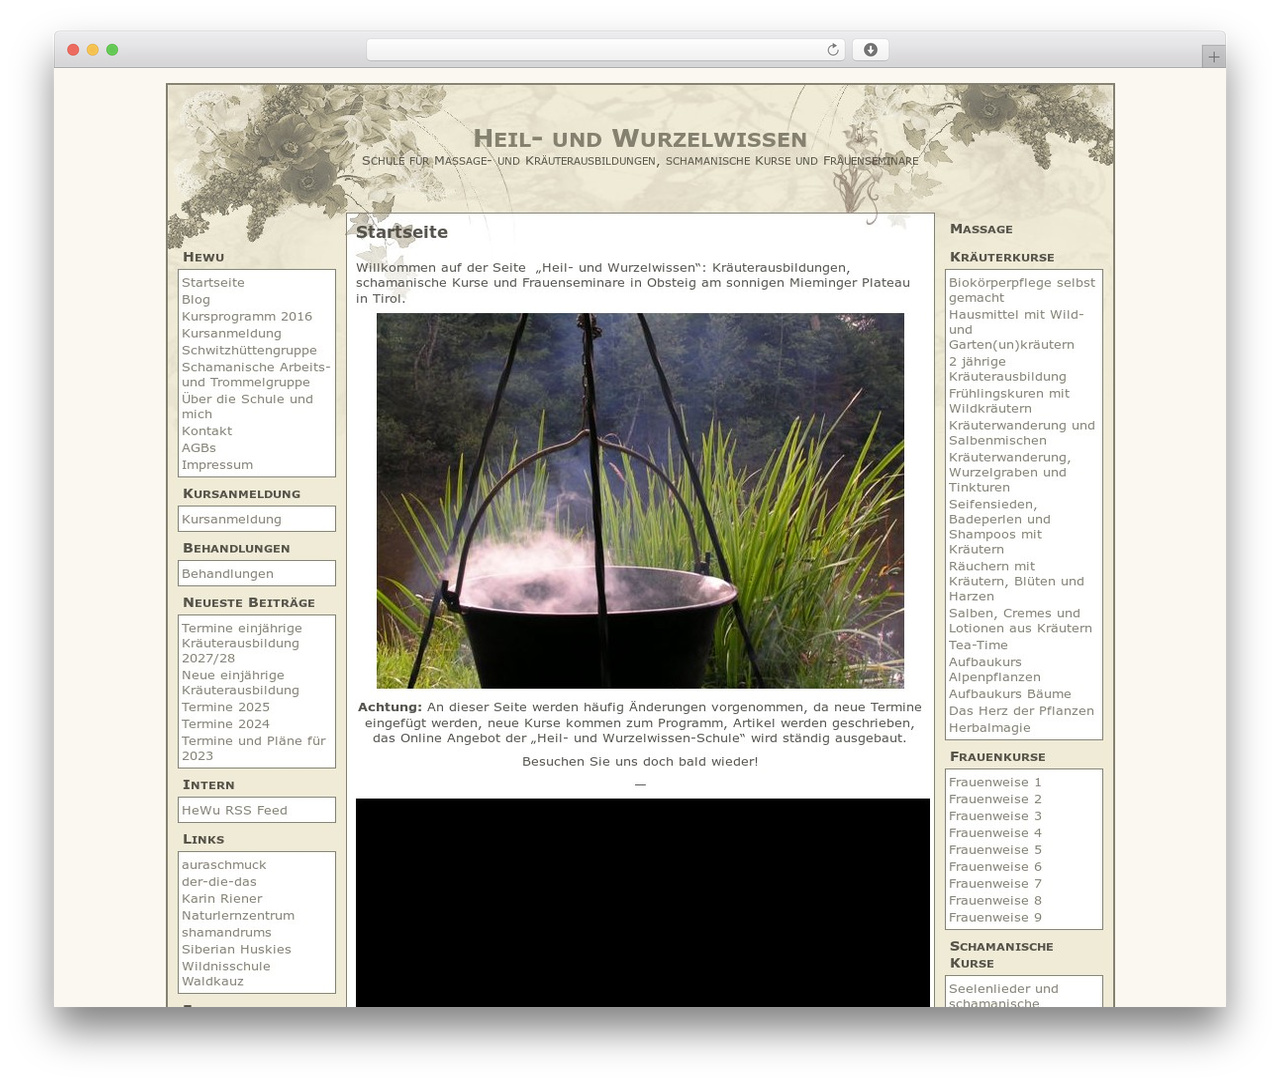1280x1084 pixels.
Task: Open Frauenweise 9 course link
Action: tap(995, 918)
